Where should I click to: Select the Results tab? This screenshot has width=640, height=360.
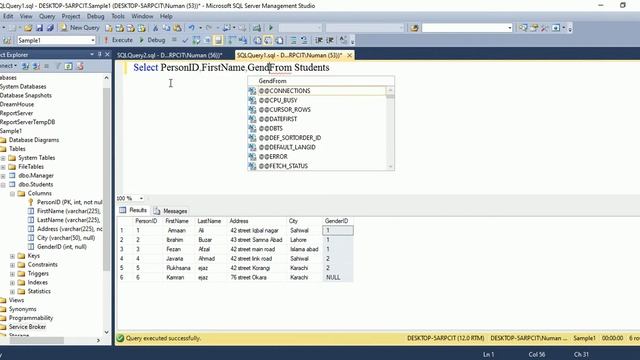tap(133, 210)
